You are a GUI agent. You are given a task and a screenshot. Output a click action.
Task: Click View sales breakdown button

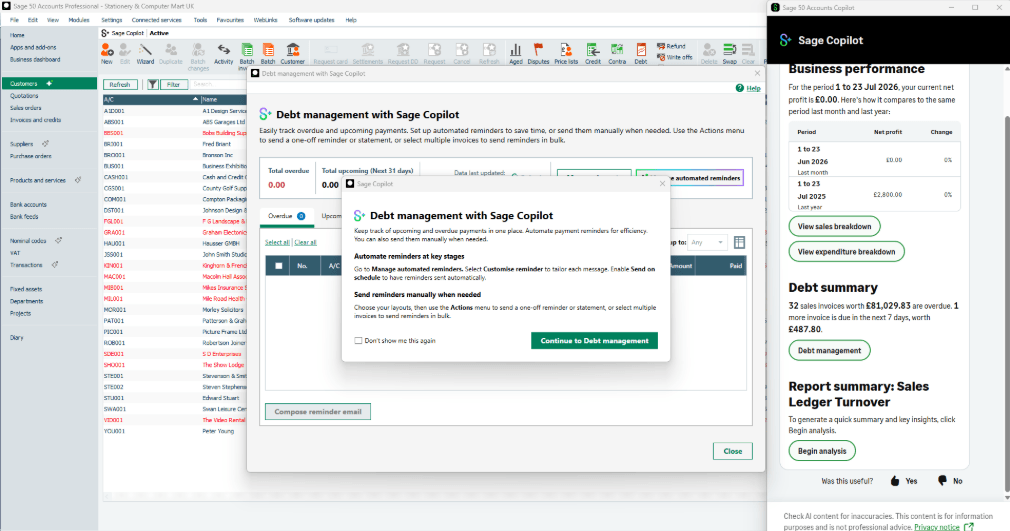834,226
